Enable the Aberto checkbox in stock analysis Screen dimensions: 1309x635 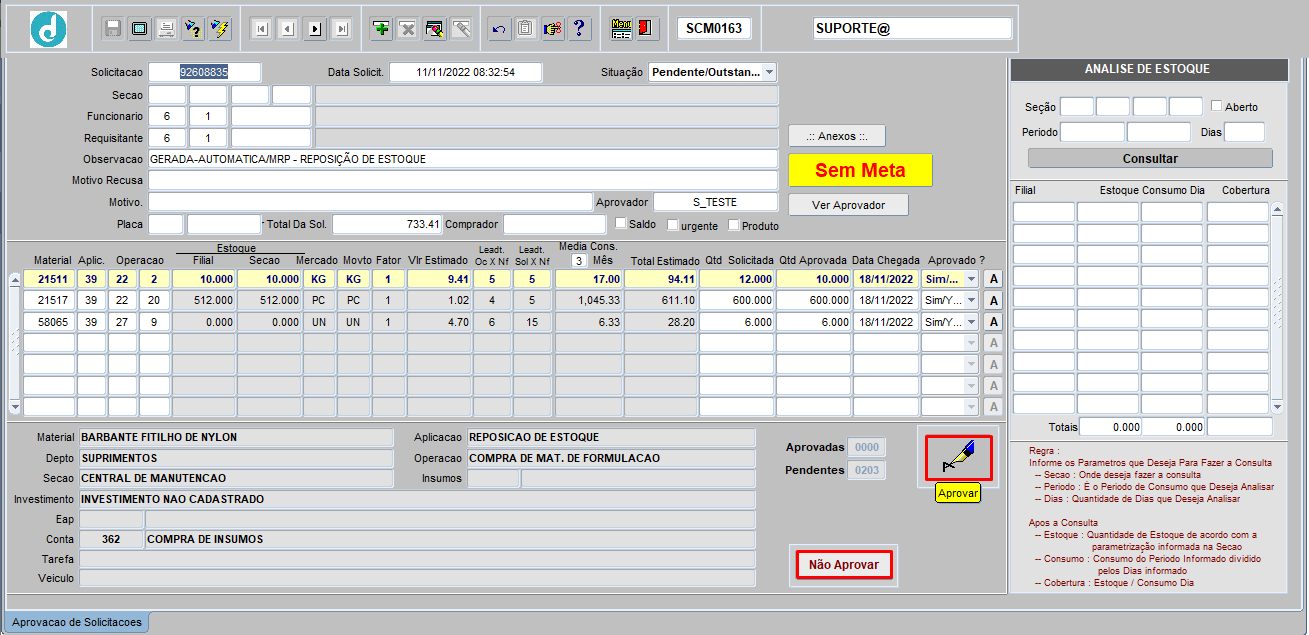1216,106
